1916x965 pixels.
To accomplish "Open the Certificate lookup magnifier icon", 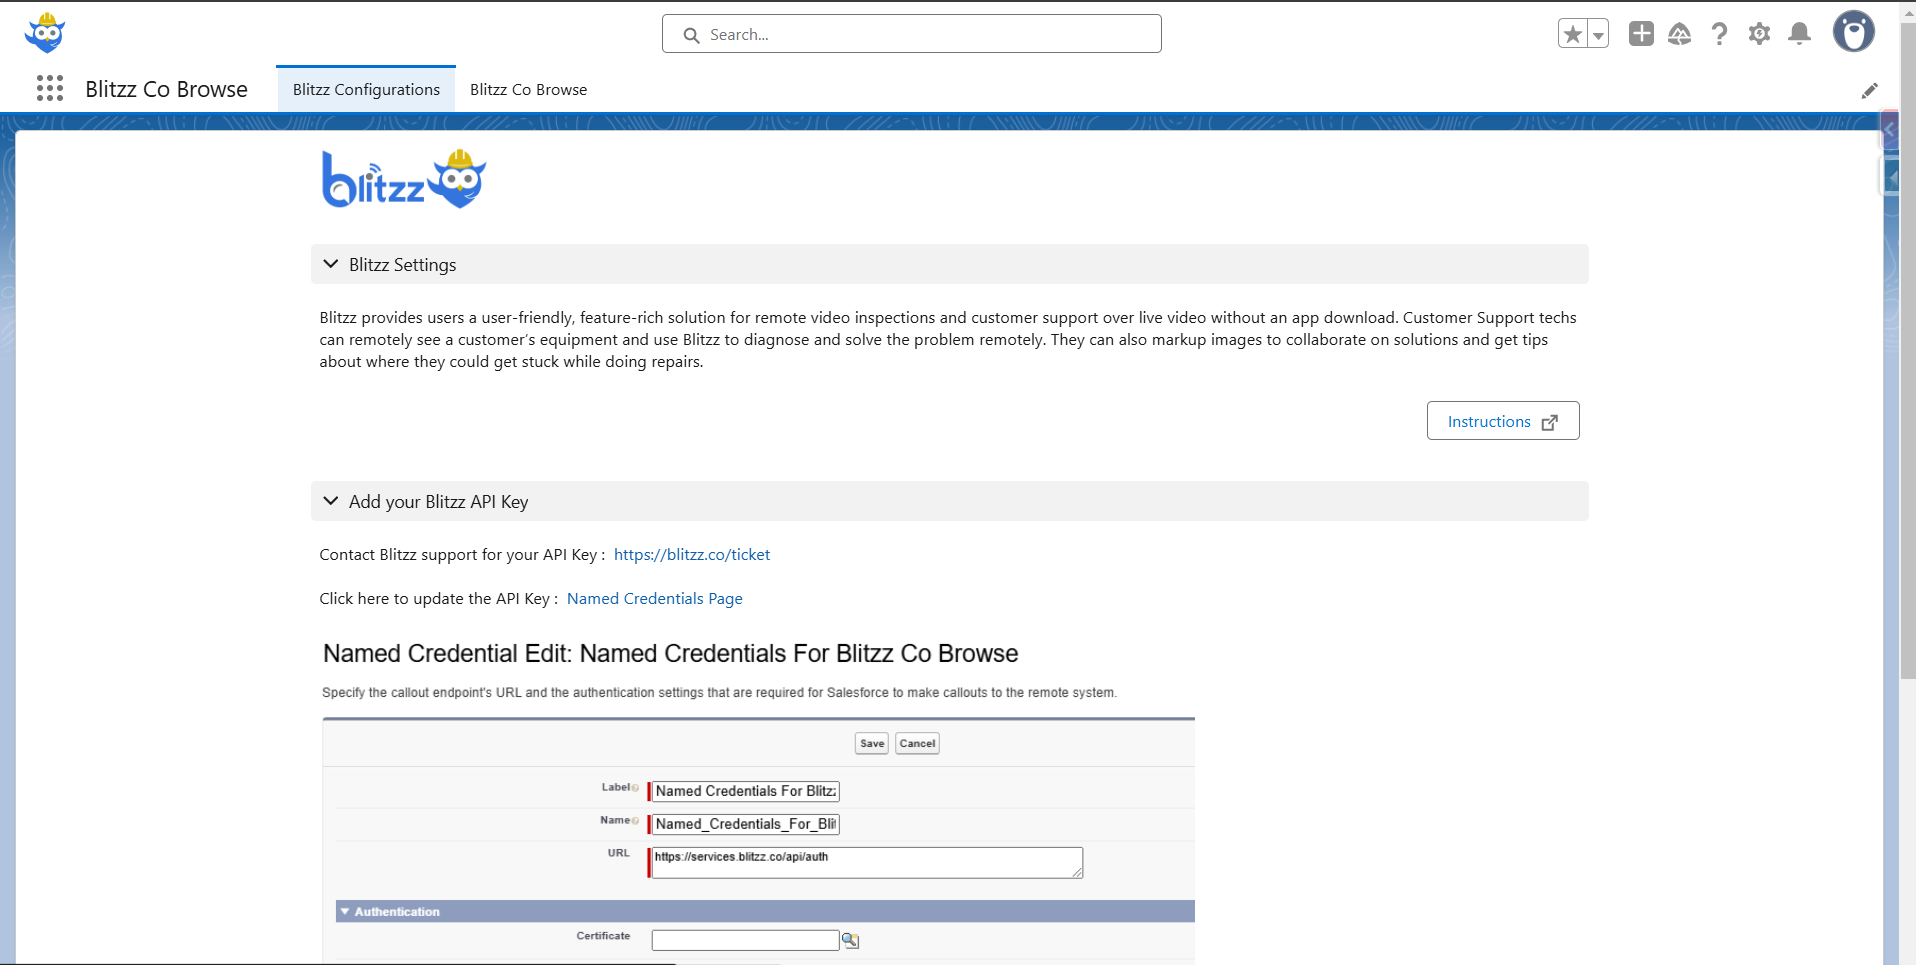I will (850, 940).
